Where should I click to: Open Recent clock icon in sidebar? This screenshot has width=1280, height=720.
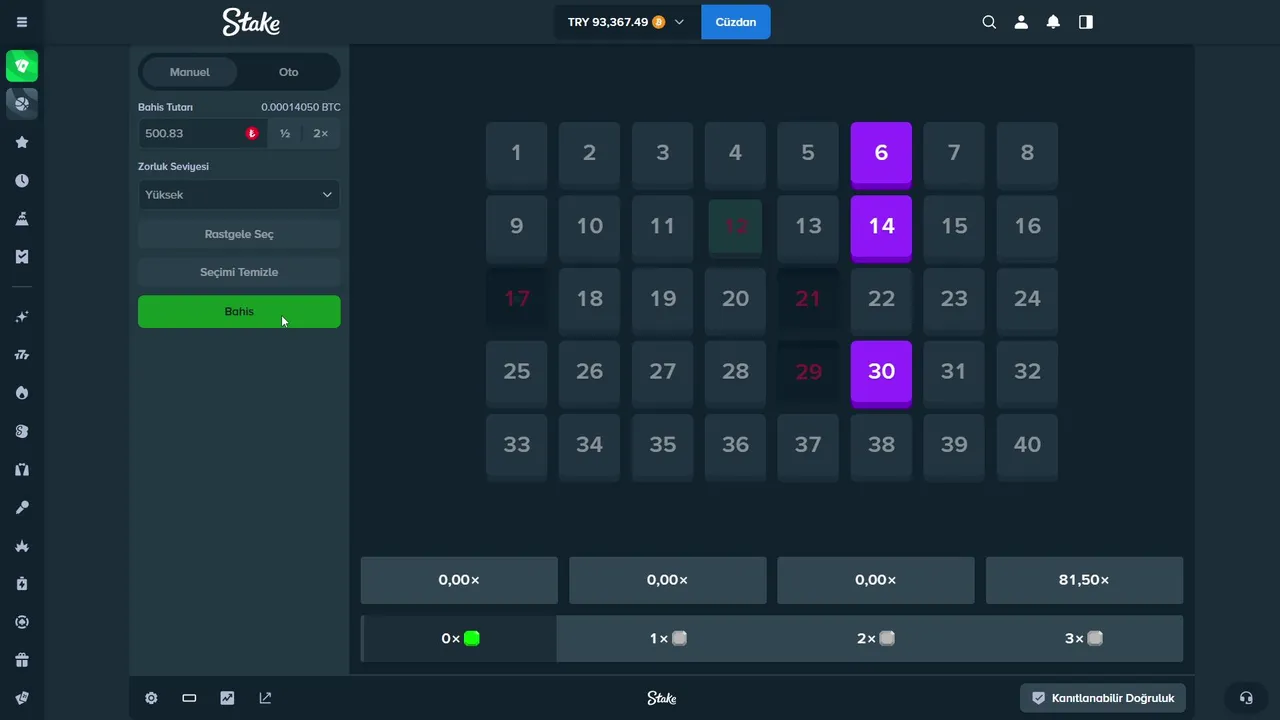click(22, 181)
